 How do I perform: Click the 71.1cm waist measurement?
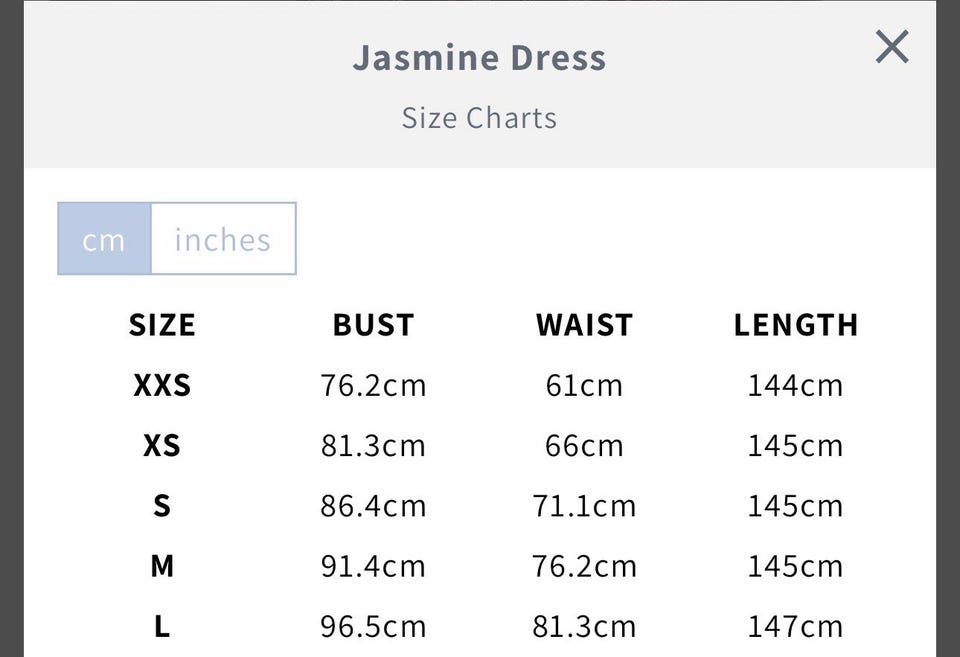[x=584, y=506]
